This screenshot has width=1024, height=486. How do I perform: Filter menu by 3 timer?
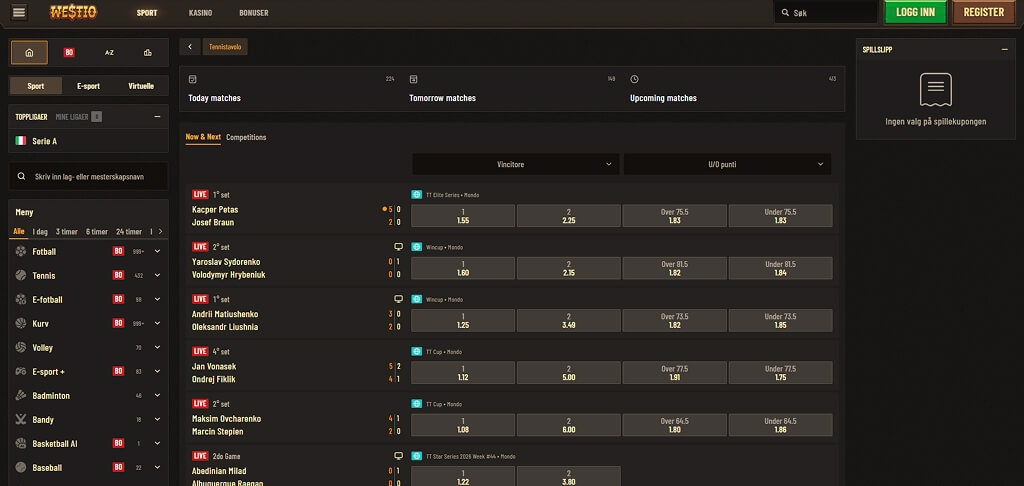click(66, 231)
